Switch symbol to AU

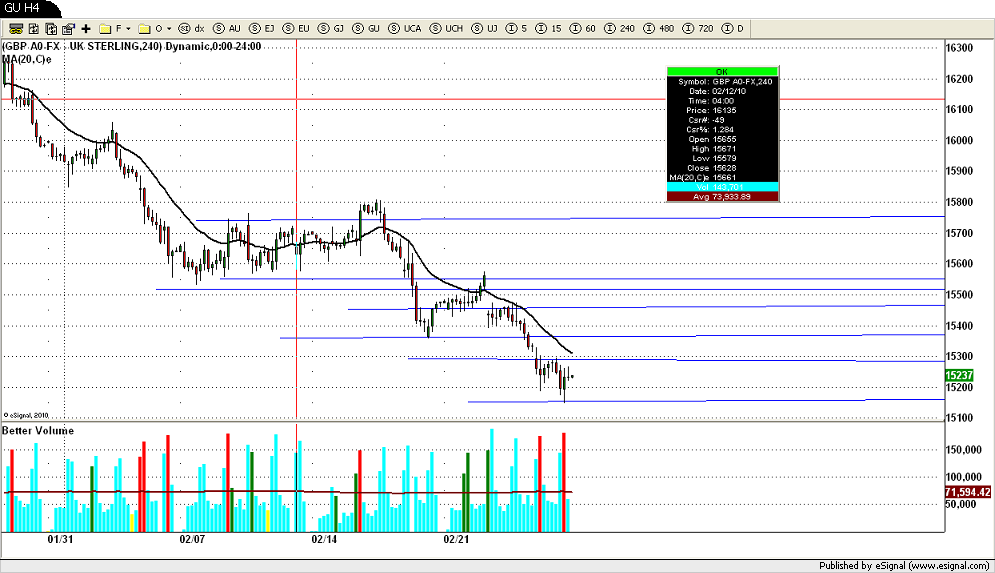click(227, 29)
